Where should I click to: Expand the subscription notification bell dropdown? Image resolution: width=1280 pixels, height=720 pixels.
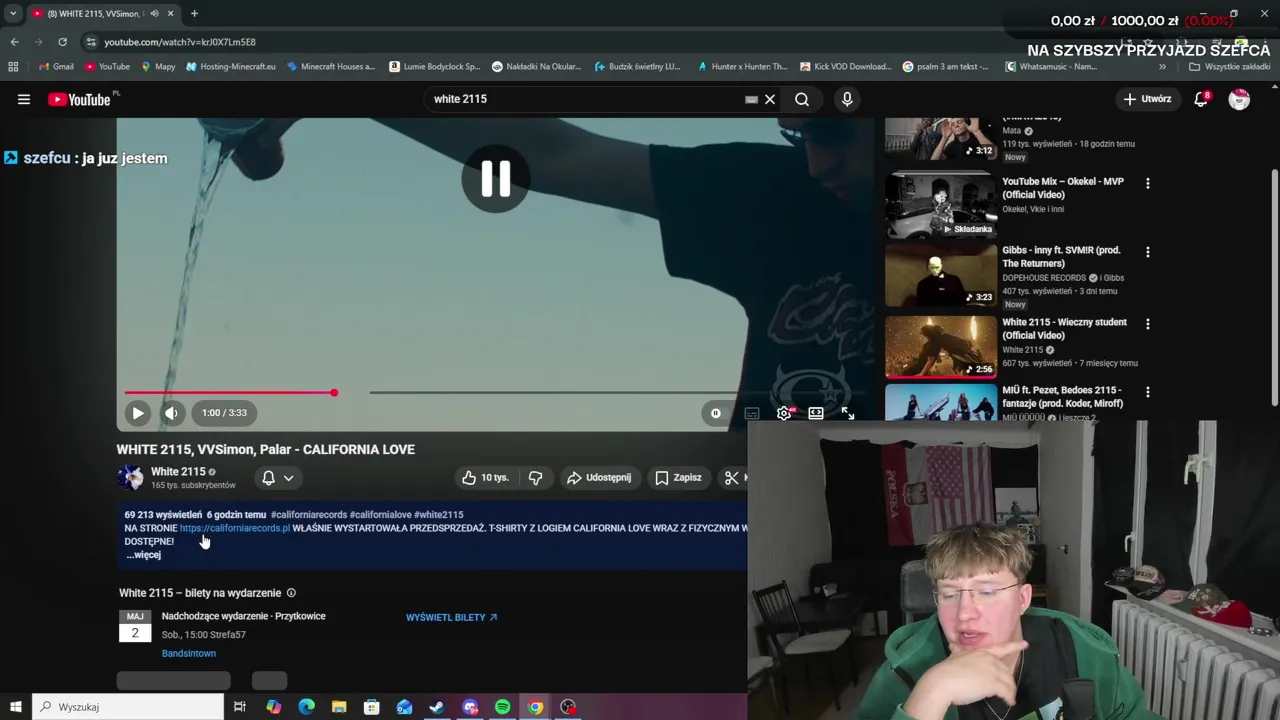click(278, 478)
